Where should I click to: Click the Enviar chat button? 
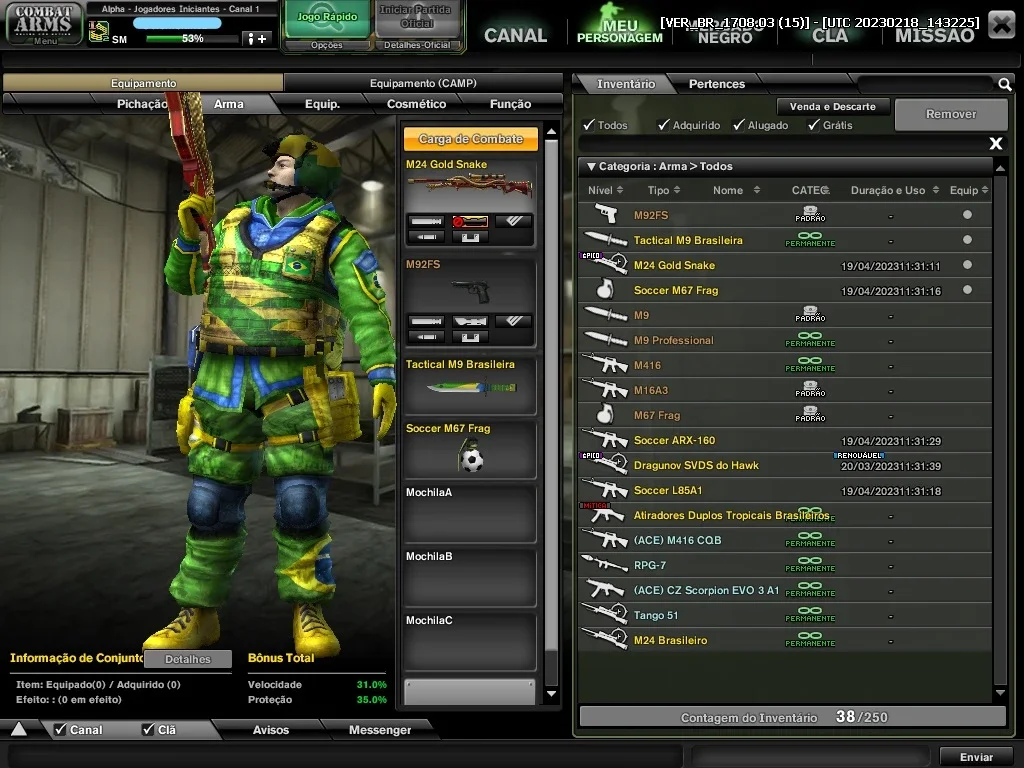point(976,757)
